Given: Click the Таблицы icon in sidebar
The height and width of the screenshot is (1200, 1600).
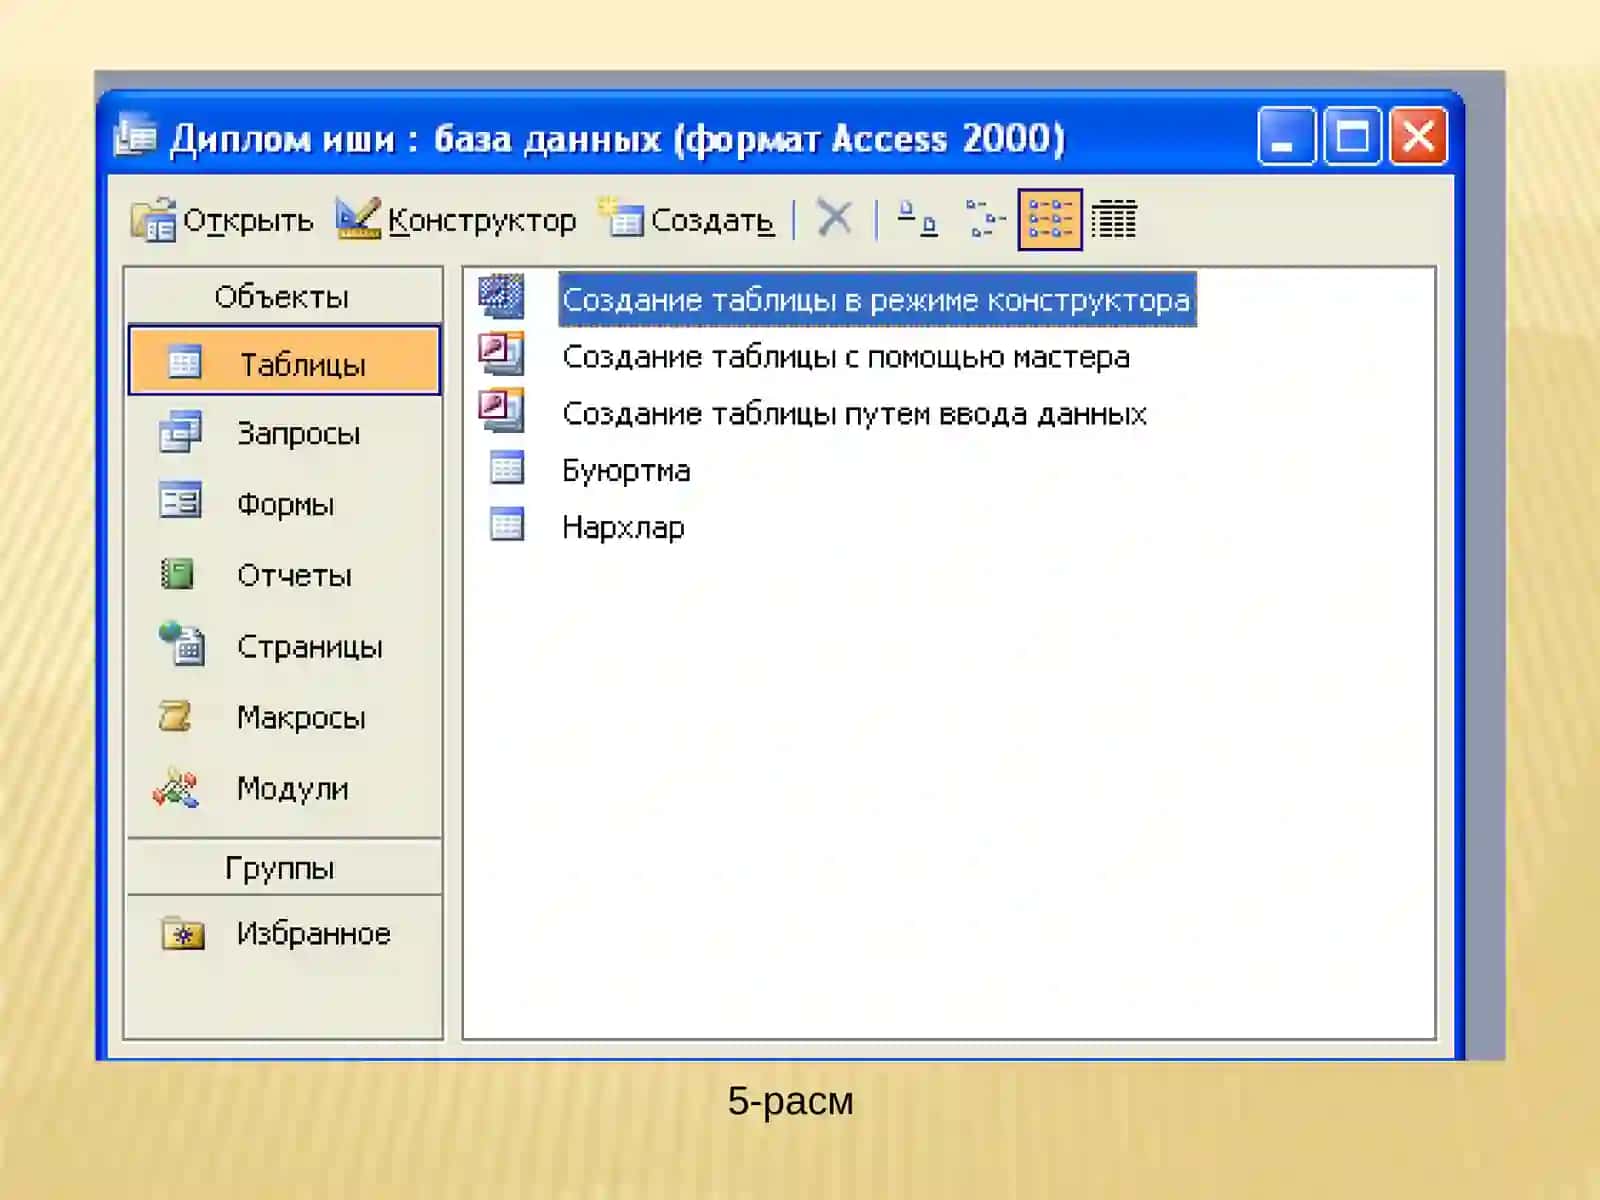Looking at the screenshot, I should coord(184,361).
